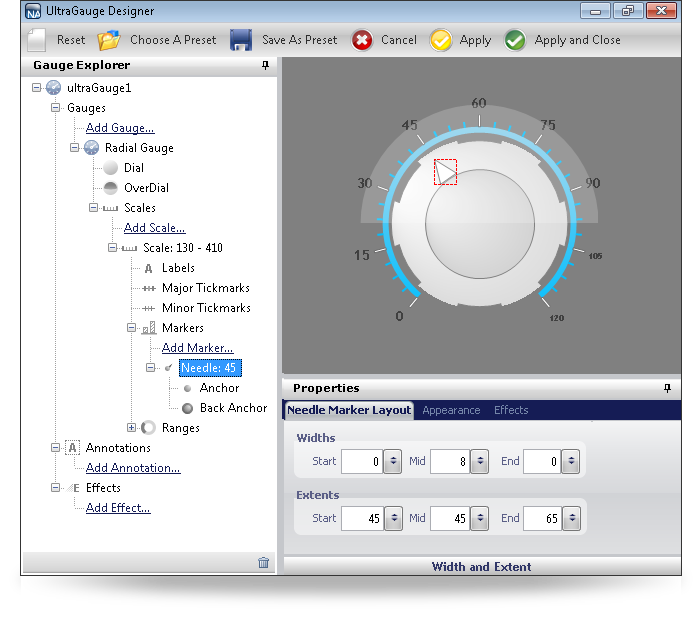Click the Width and Extent header bar
This screenshot has height=634, width=700.
[x=482, y=567]
